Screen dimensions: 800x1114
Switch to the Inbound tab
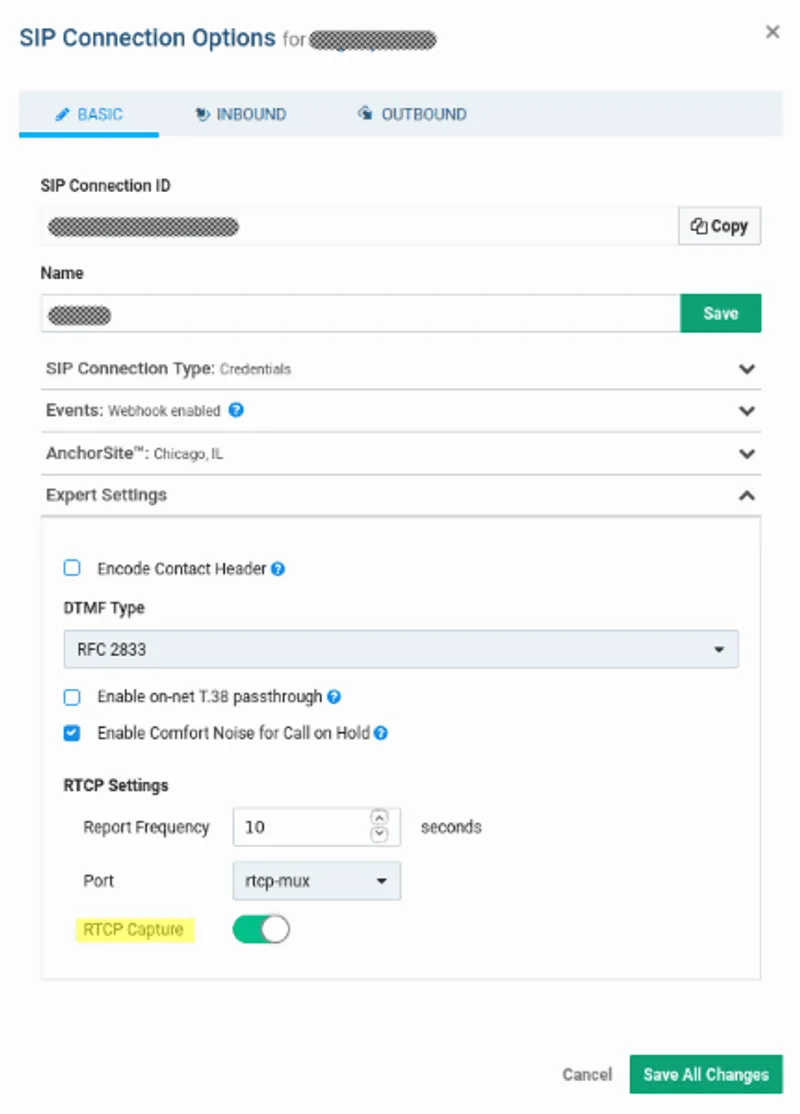241,114
